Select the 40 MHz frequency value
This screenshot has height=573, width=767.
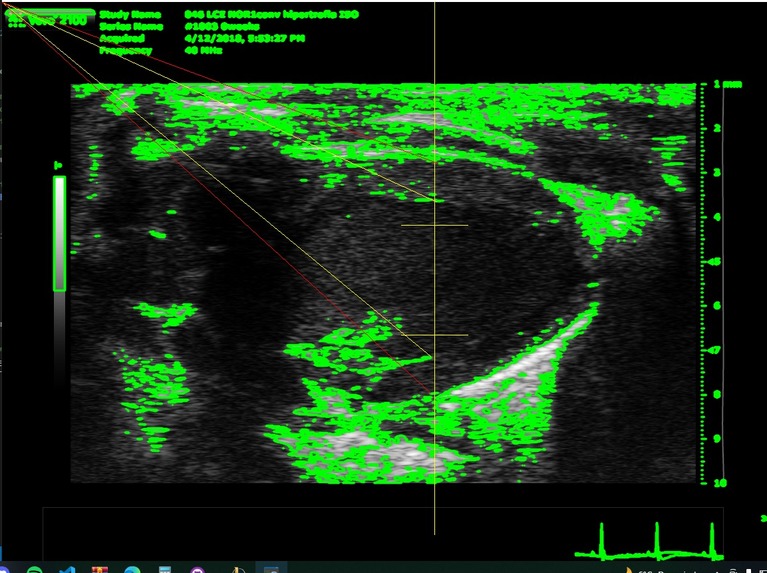[x=203, y=50]
